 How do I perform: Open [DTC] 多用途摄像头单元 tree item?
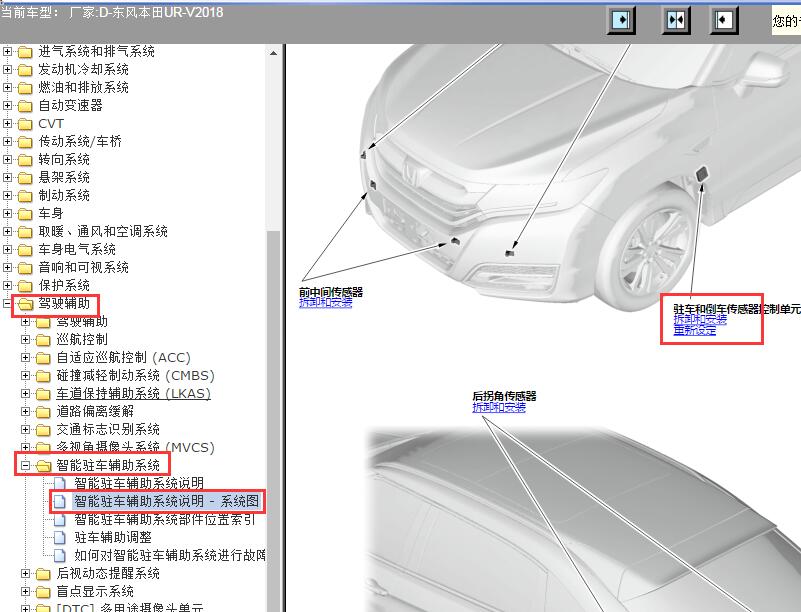click(130, 608)
